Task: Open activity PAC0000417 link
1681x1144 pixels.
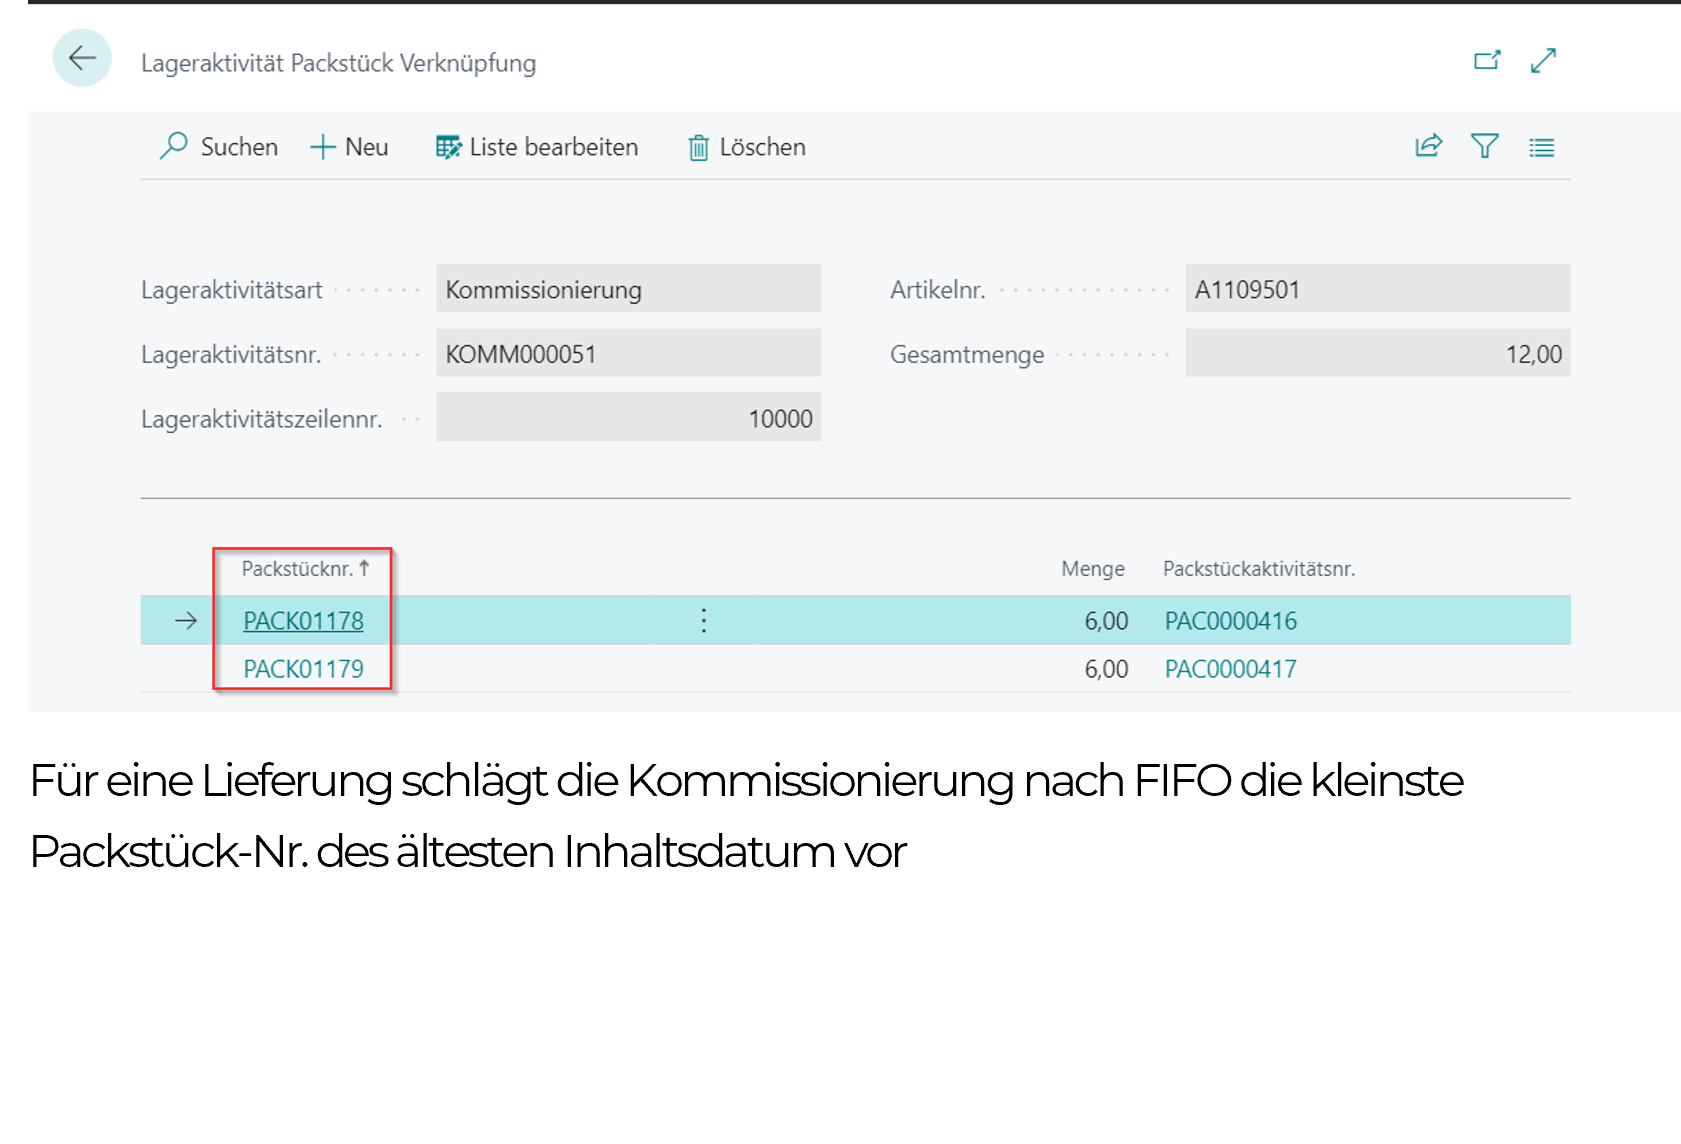Action: pyautogui.click(x=1230, y=669)
